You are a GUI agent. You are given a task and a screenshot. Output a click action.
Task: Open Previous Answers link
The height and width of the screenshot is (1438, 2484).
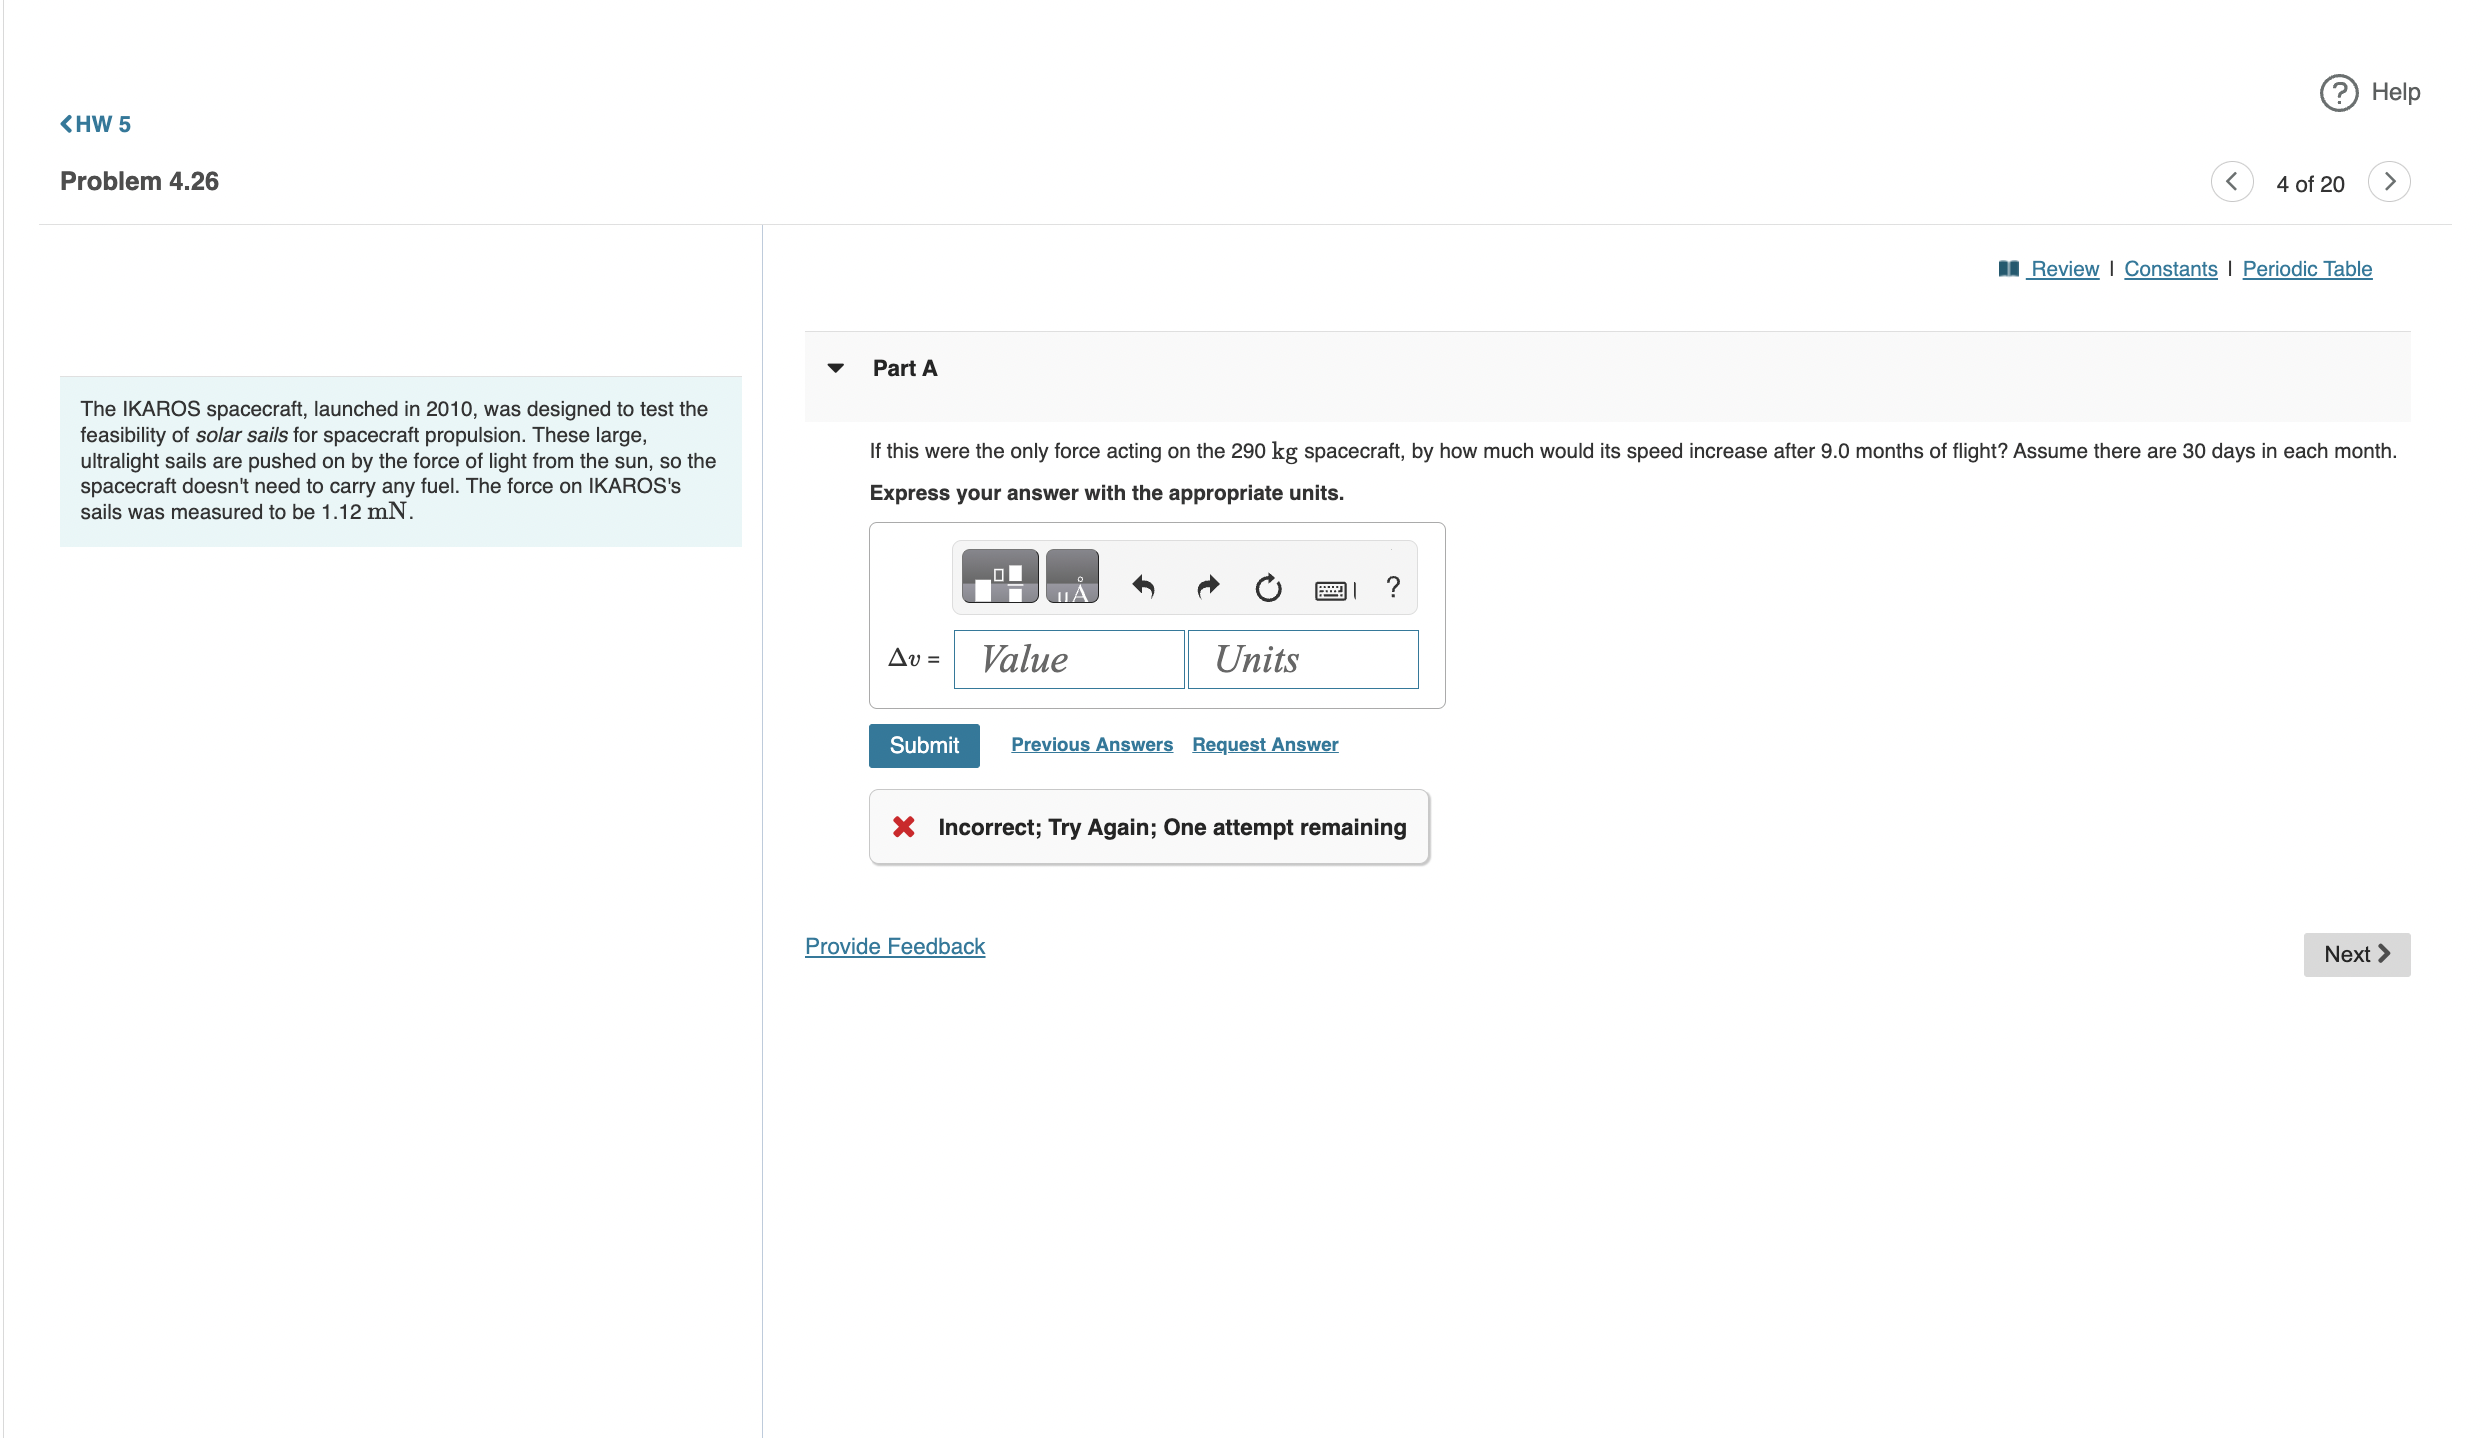[1091, 745]
